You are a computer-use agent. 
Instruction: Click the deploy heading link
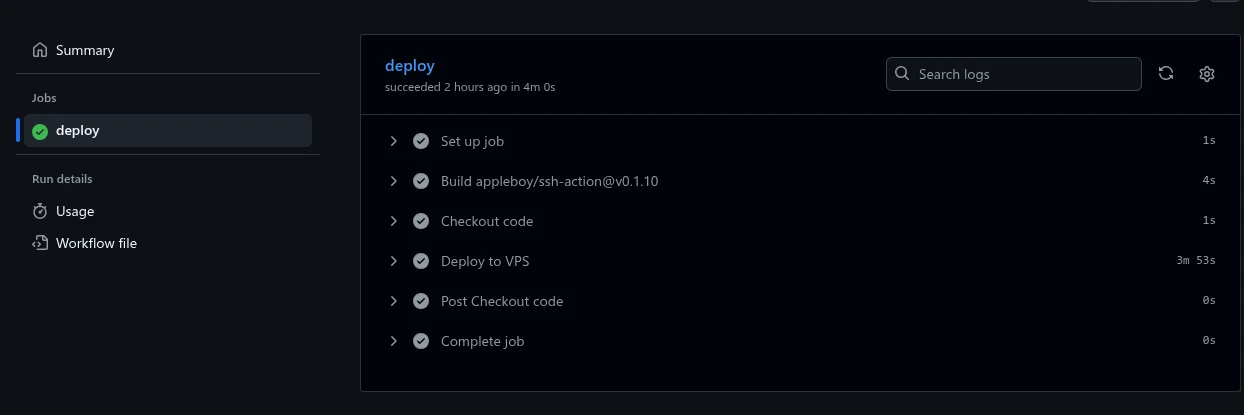410,66
